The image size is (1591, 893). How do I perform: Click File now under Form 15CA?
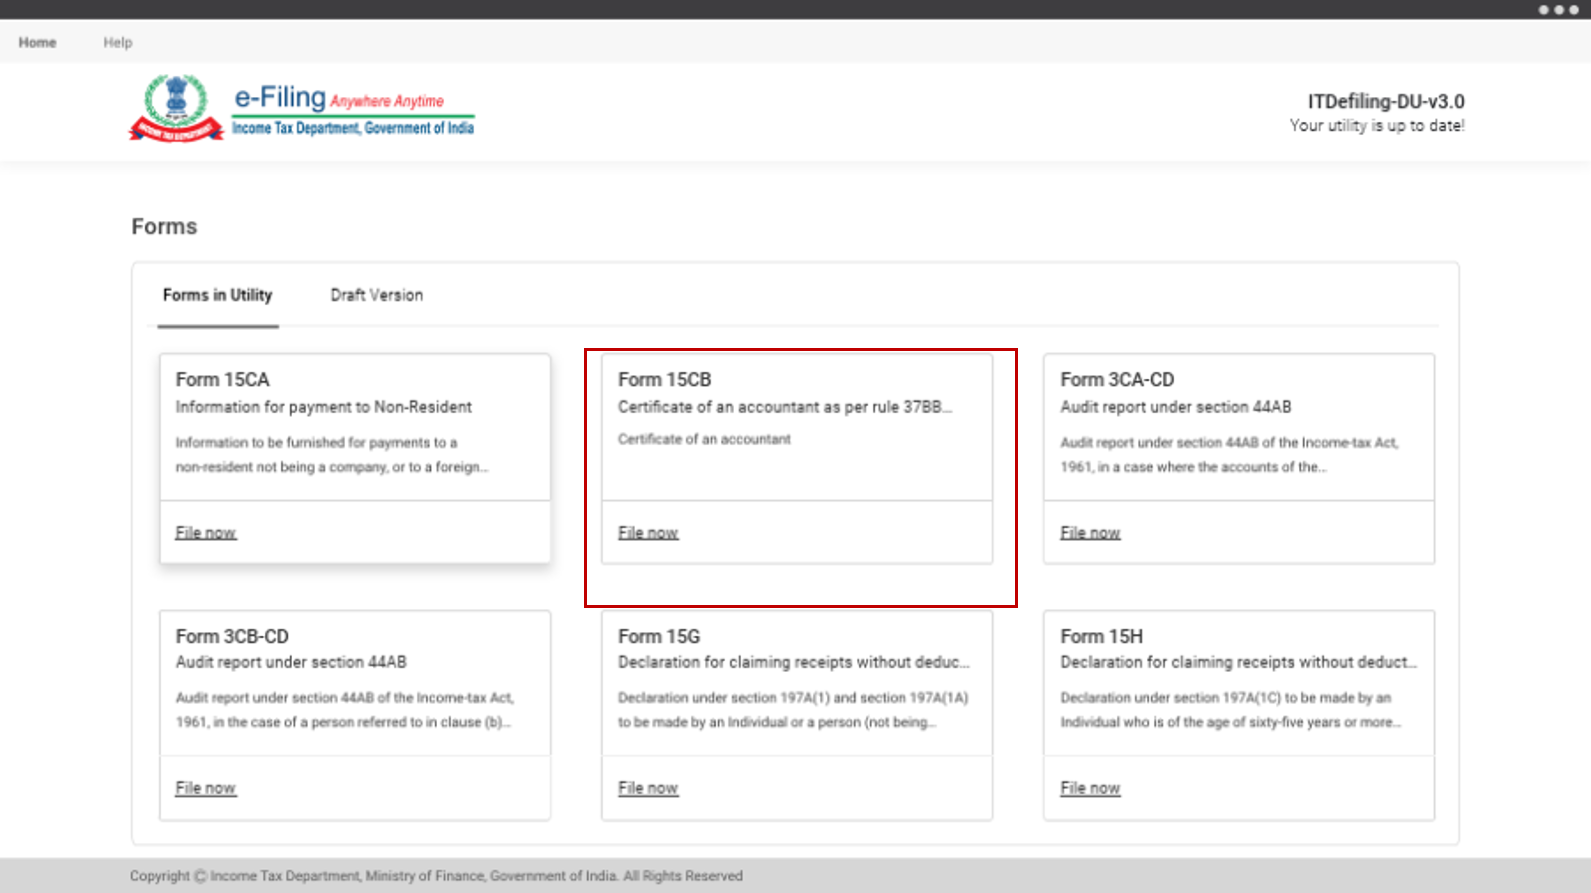[x=206, y=533]
